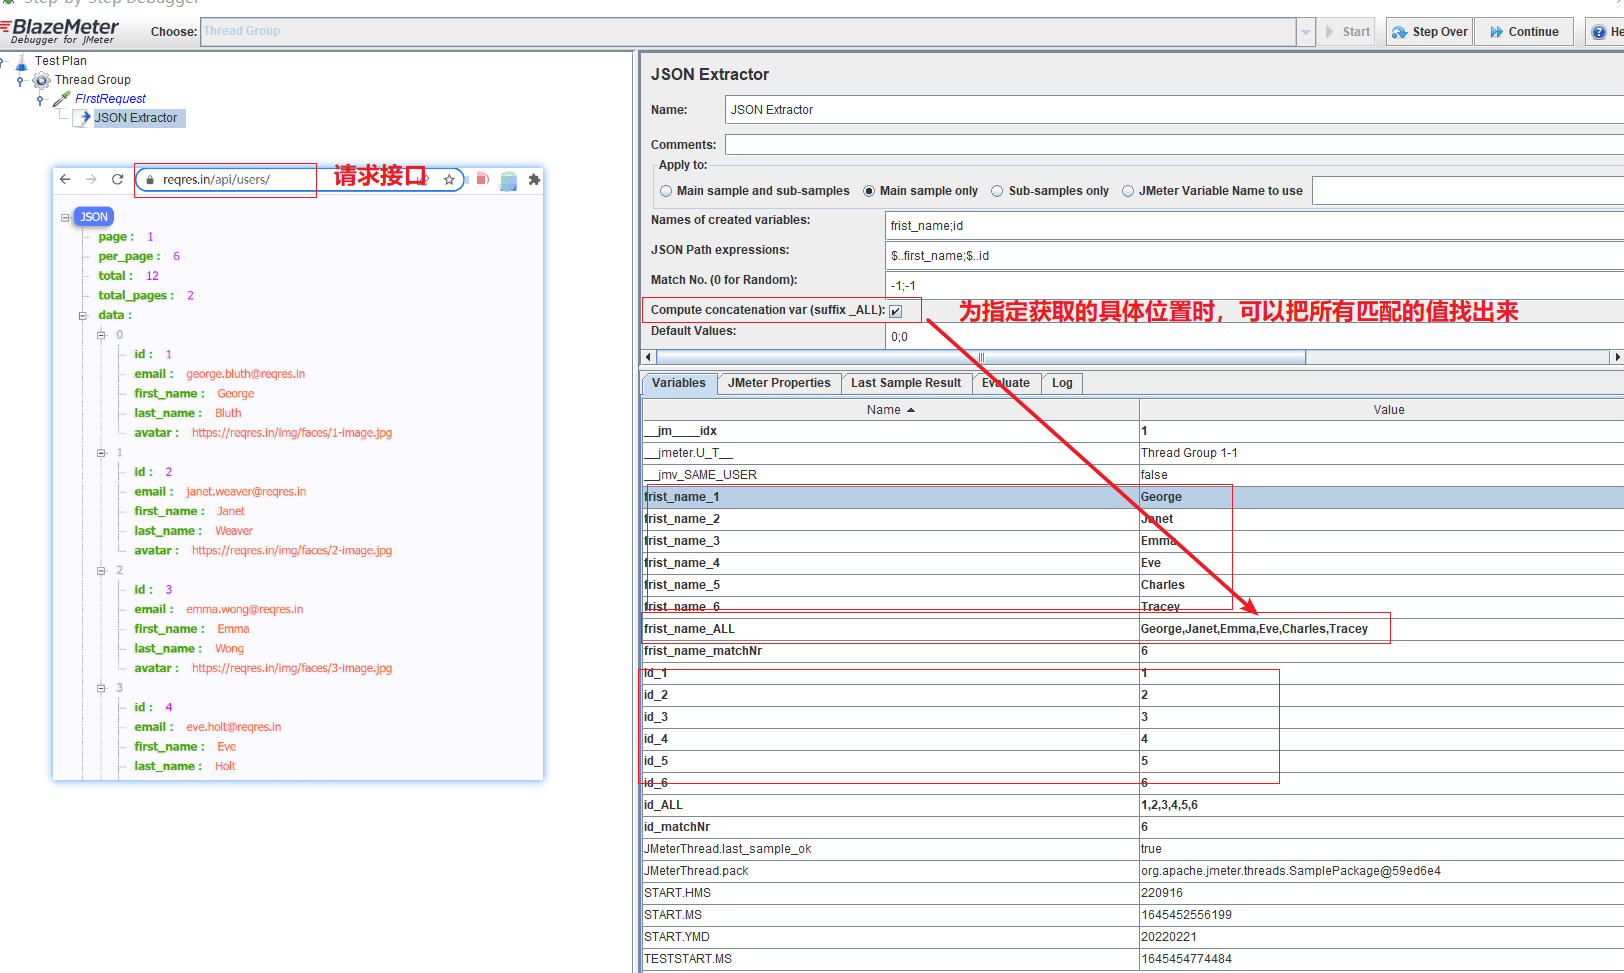
Task: Collapse data item 2 node
Action: point(101,570)
